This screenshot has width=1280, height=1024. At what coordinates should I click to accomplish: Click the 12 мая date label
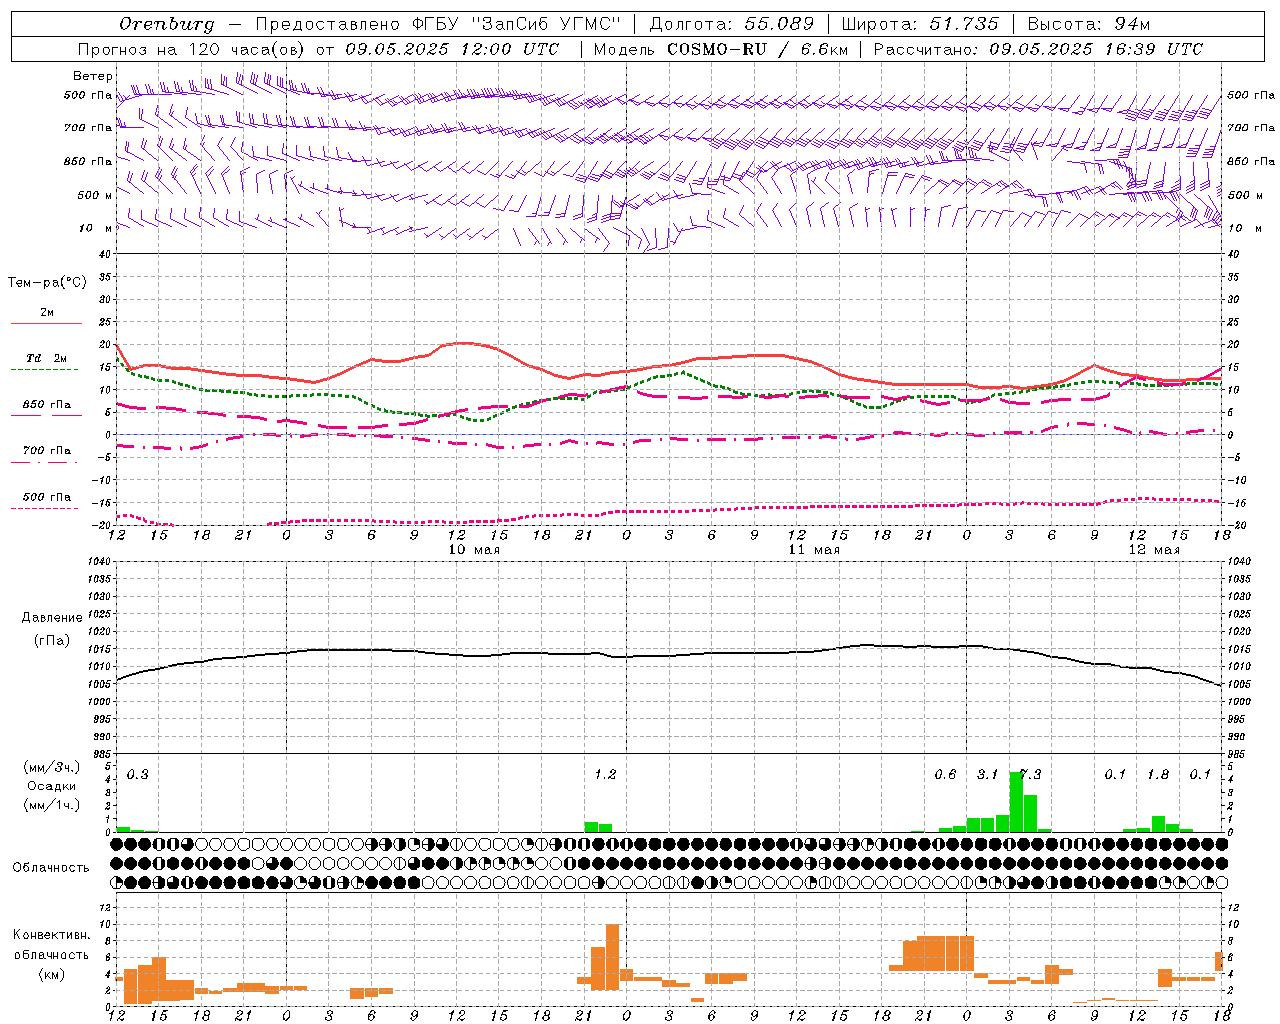[1154, 550]
